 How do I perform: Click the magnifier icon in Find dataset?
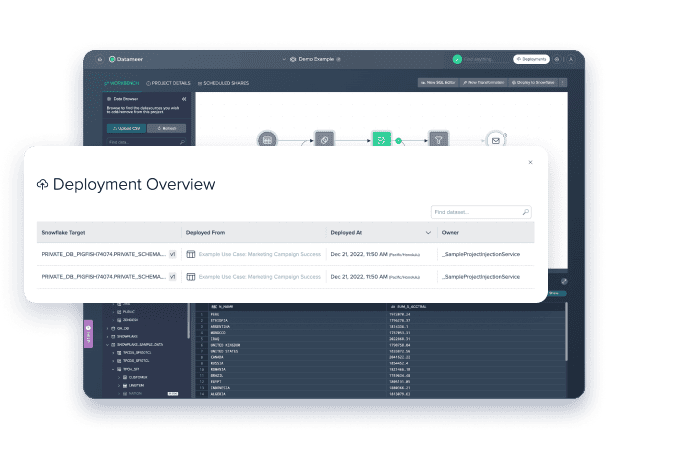[525, 212]
